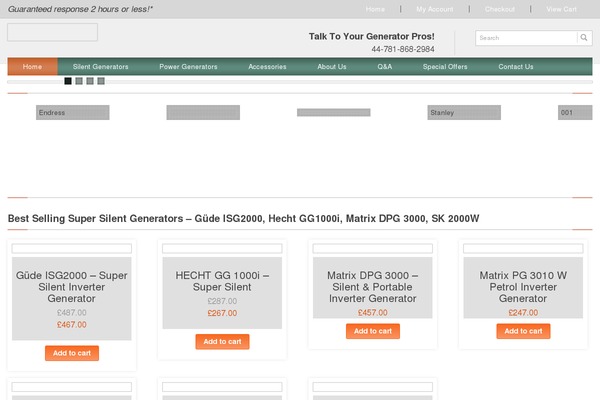Open Q&A menu item
Image resolution: width=600 pixels, height=400 pixels.
point(385,67)
